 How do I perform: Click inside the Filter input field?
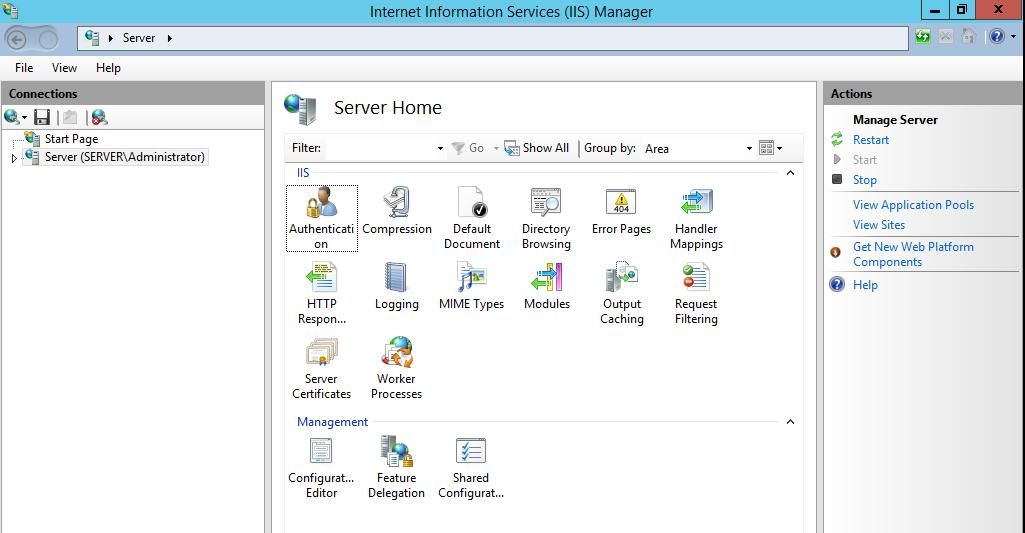click(x=380, y=148)
